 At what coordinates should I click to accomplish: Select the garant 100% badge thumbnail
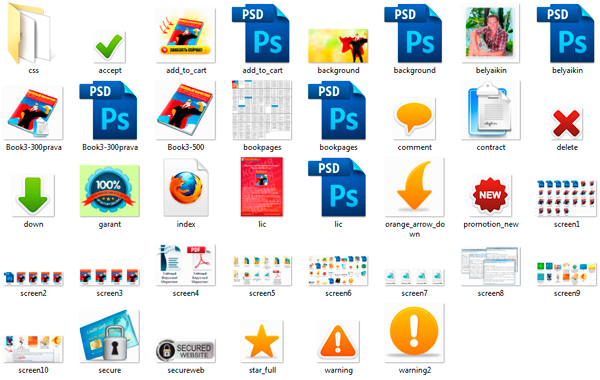click(109, 191)
